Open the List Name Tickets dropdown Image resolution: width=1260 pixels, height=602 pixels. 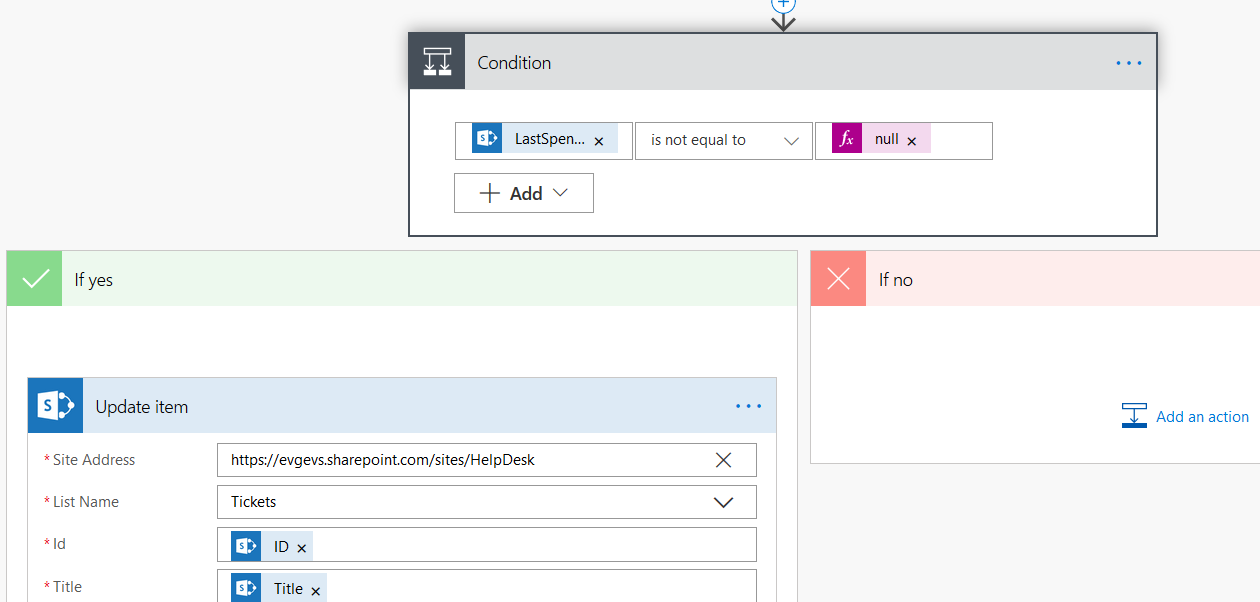click(x=723, y=502)
